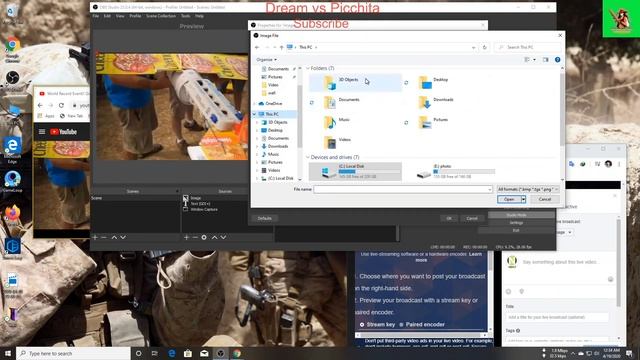Open the 3D Objects folder in file dialog
The width and height of the screenshot is (640, 360).
[x=354, y=83]
